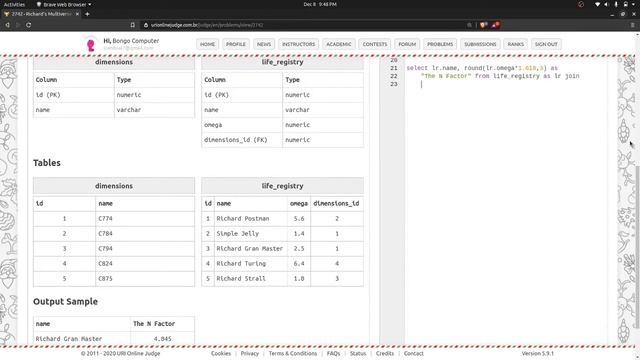This screenshot has height=360, width=640.
Task: Open the system Wi-Fi indicator
Action: click(598, 4)
